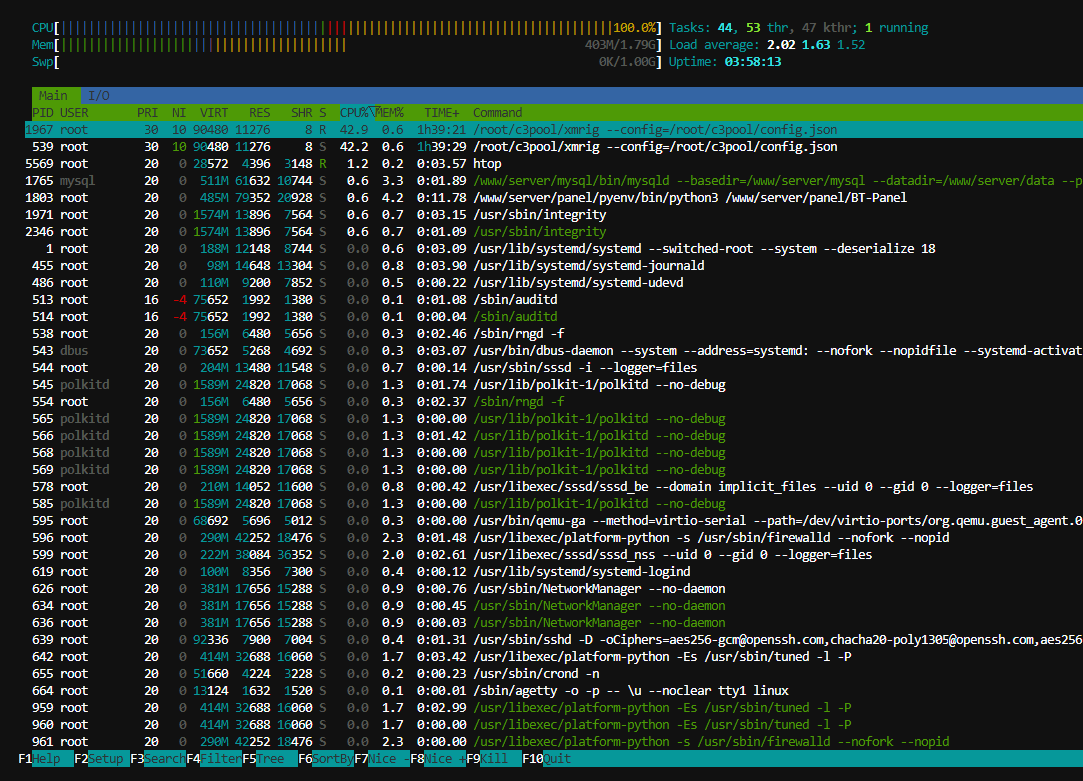Image resolution: width=1083 pixels, height=781 pixels.
Task: Toggle Tree view in the function bar
Action: click(270, 758)
